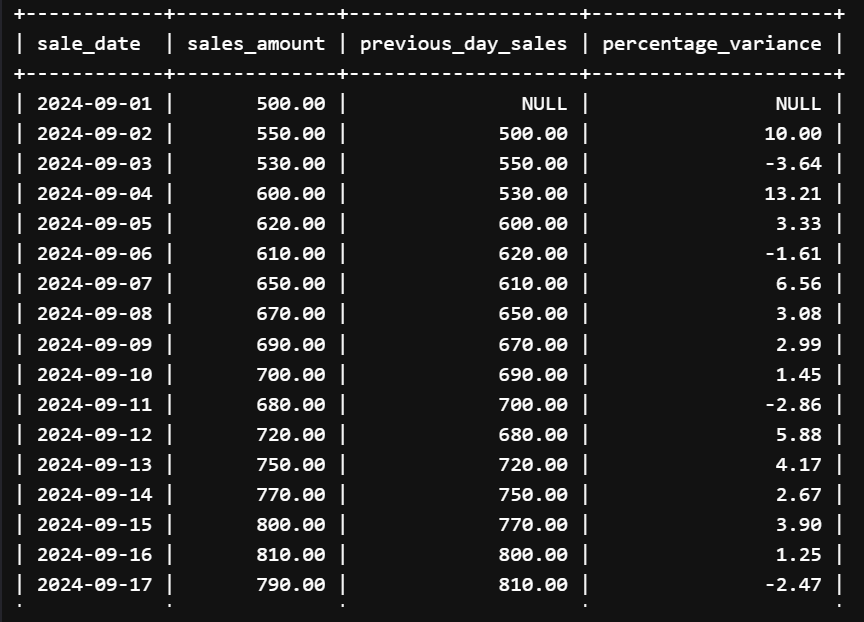This screenshot has height=622, width=864.
Task: Click the 13.21 variance value
Action: [793, 194]
